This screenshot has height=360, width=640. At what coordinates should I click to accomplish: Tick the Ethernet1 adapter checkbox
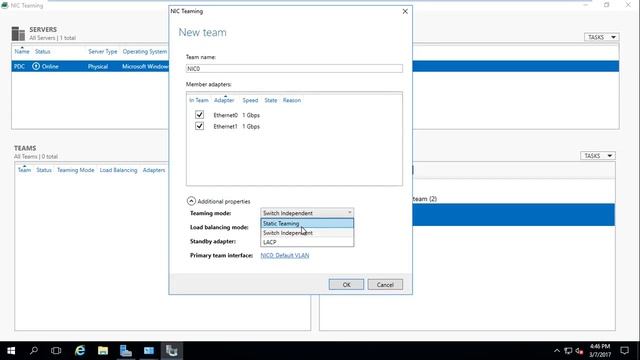[199, 126]
